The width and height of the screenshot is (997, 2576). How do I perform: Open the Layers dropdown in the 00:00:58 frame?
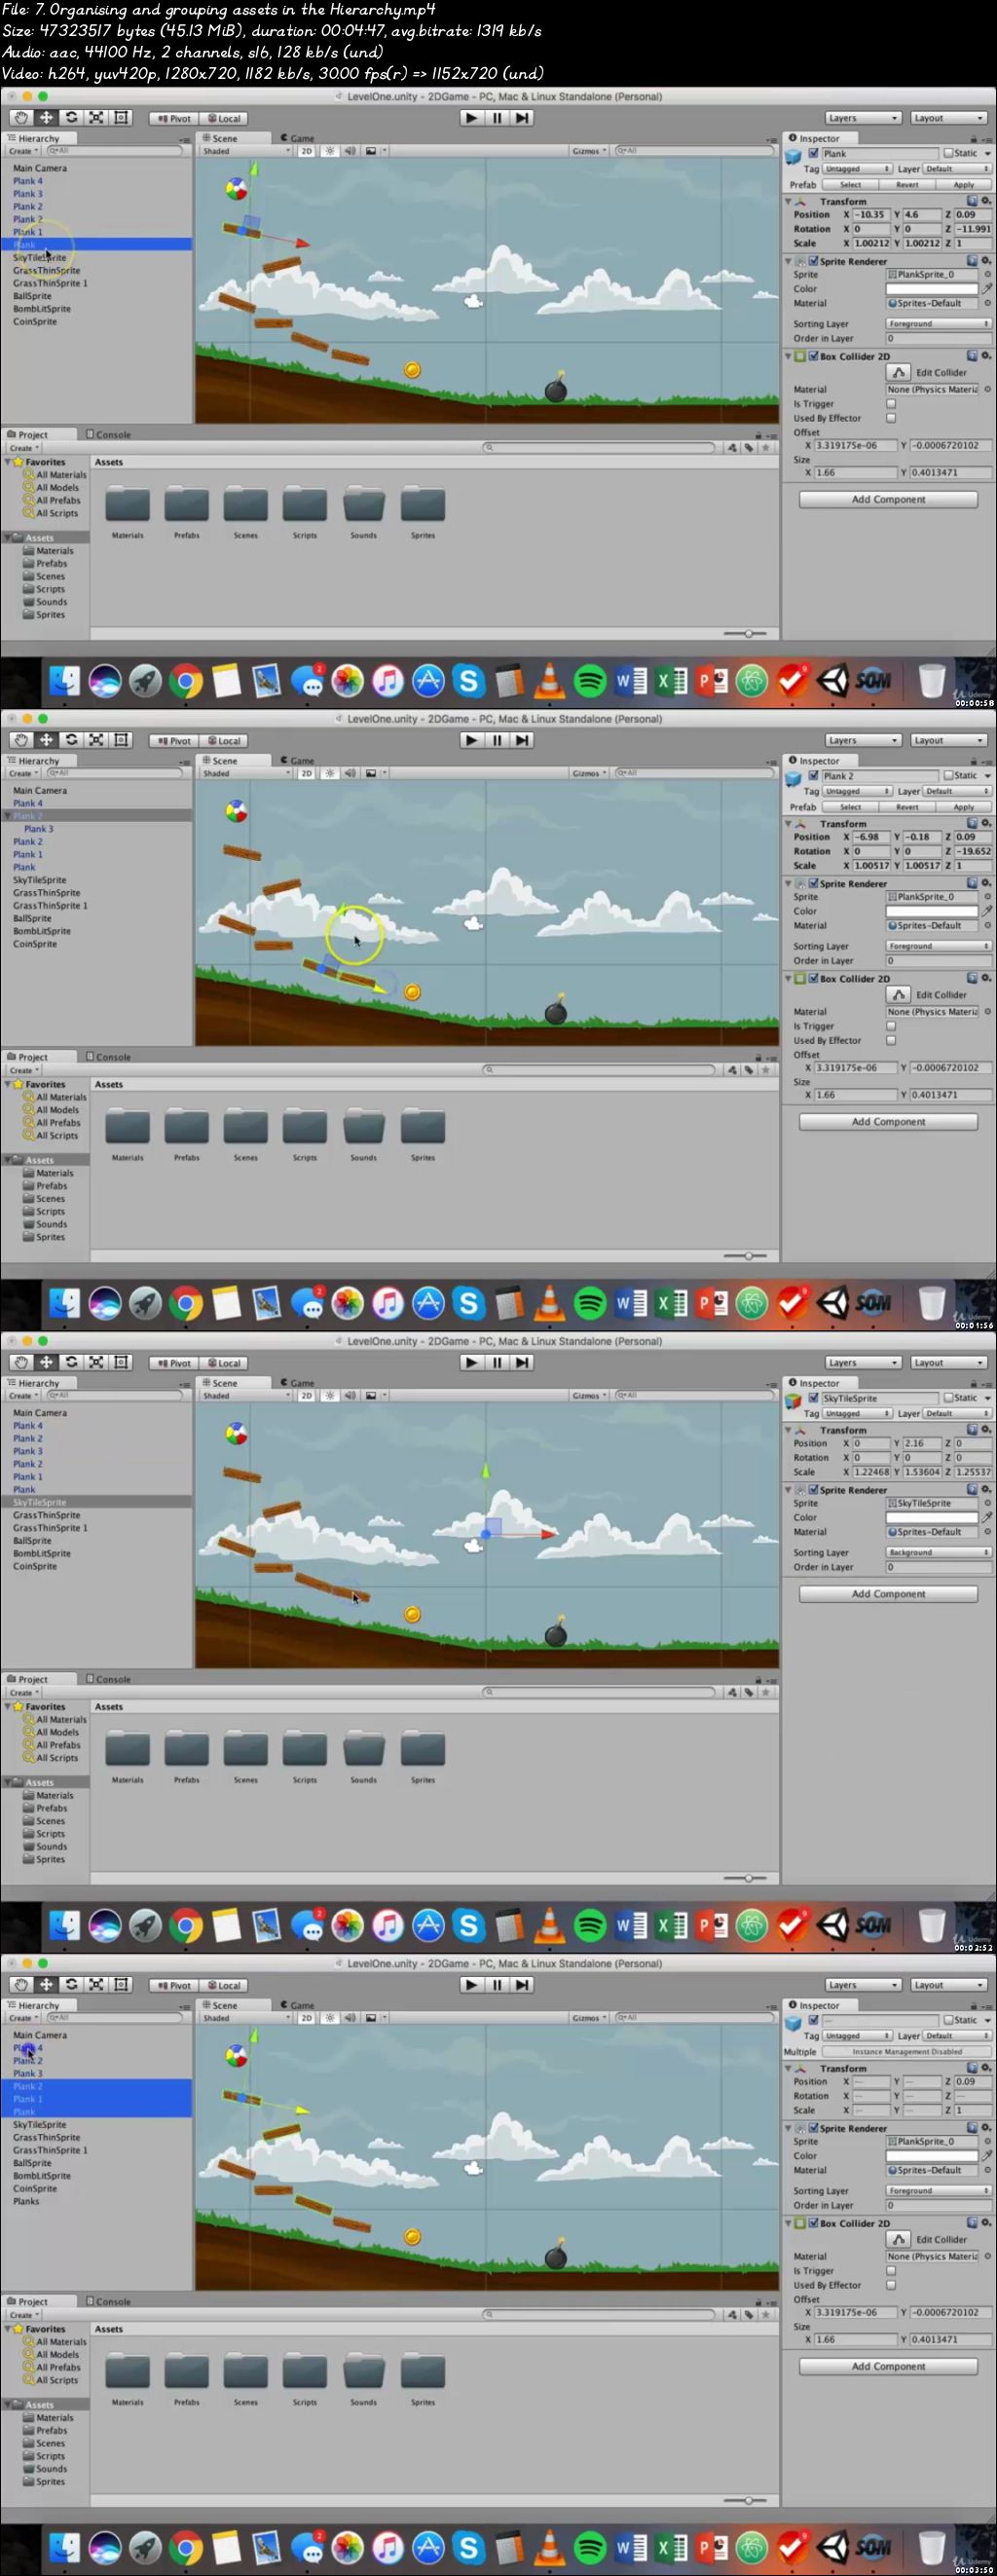coord(863,118)
